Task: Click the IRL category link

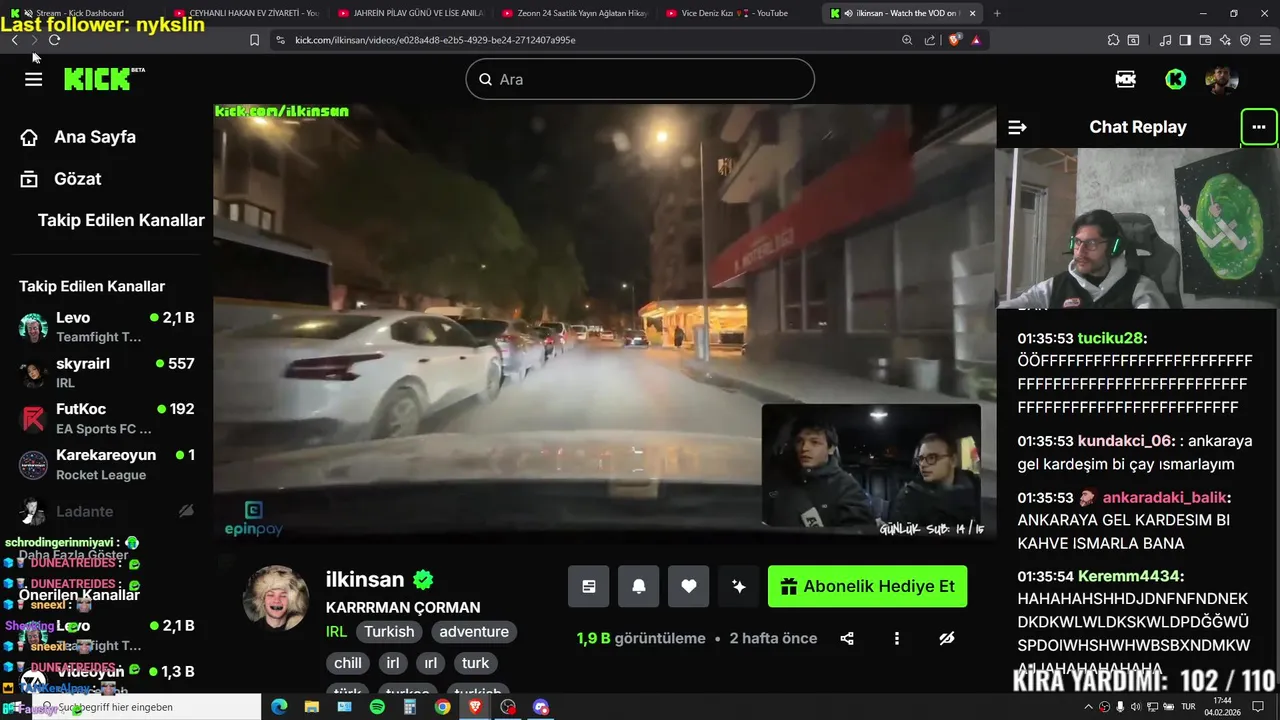Action: click(336, 632)
